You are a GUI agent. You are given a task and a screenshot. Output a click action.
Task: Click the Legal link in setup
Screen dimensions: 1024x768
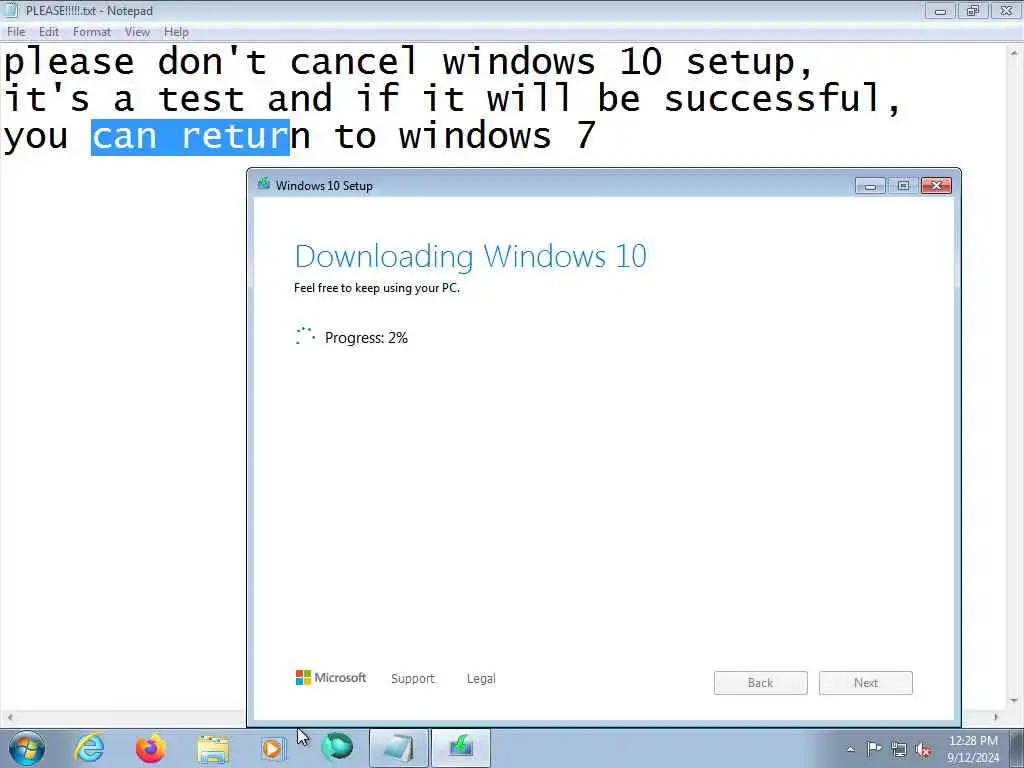click(481, 679)
